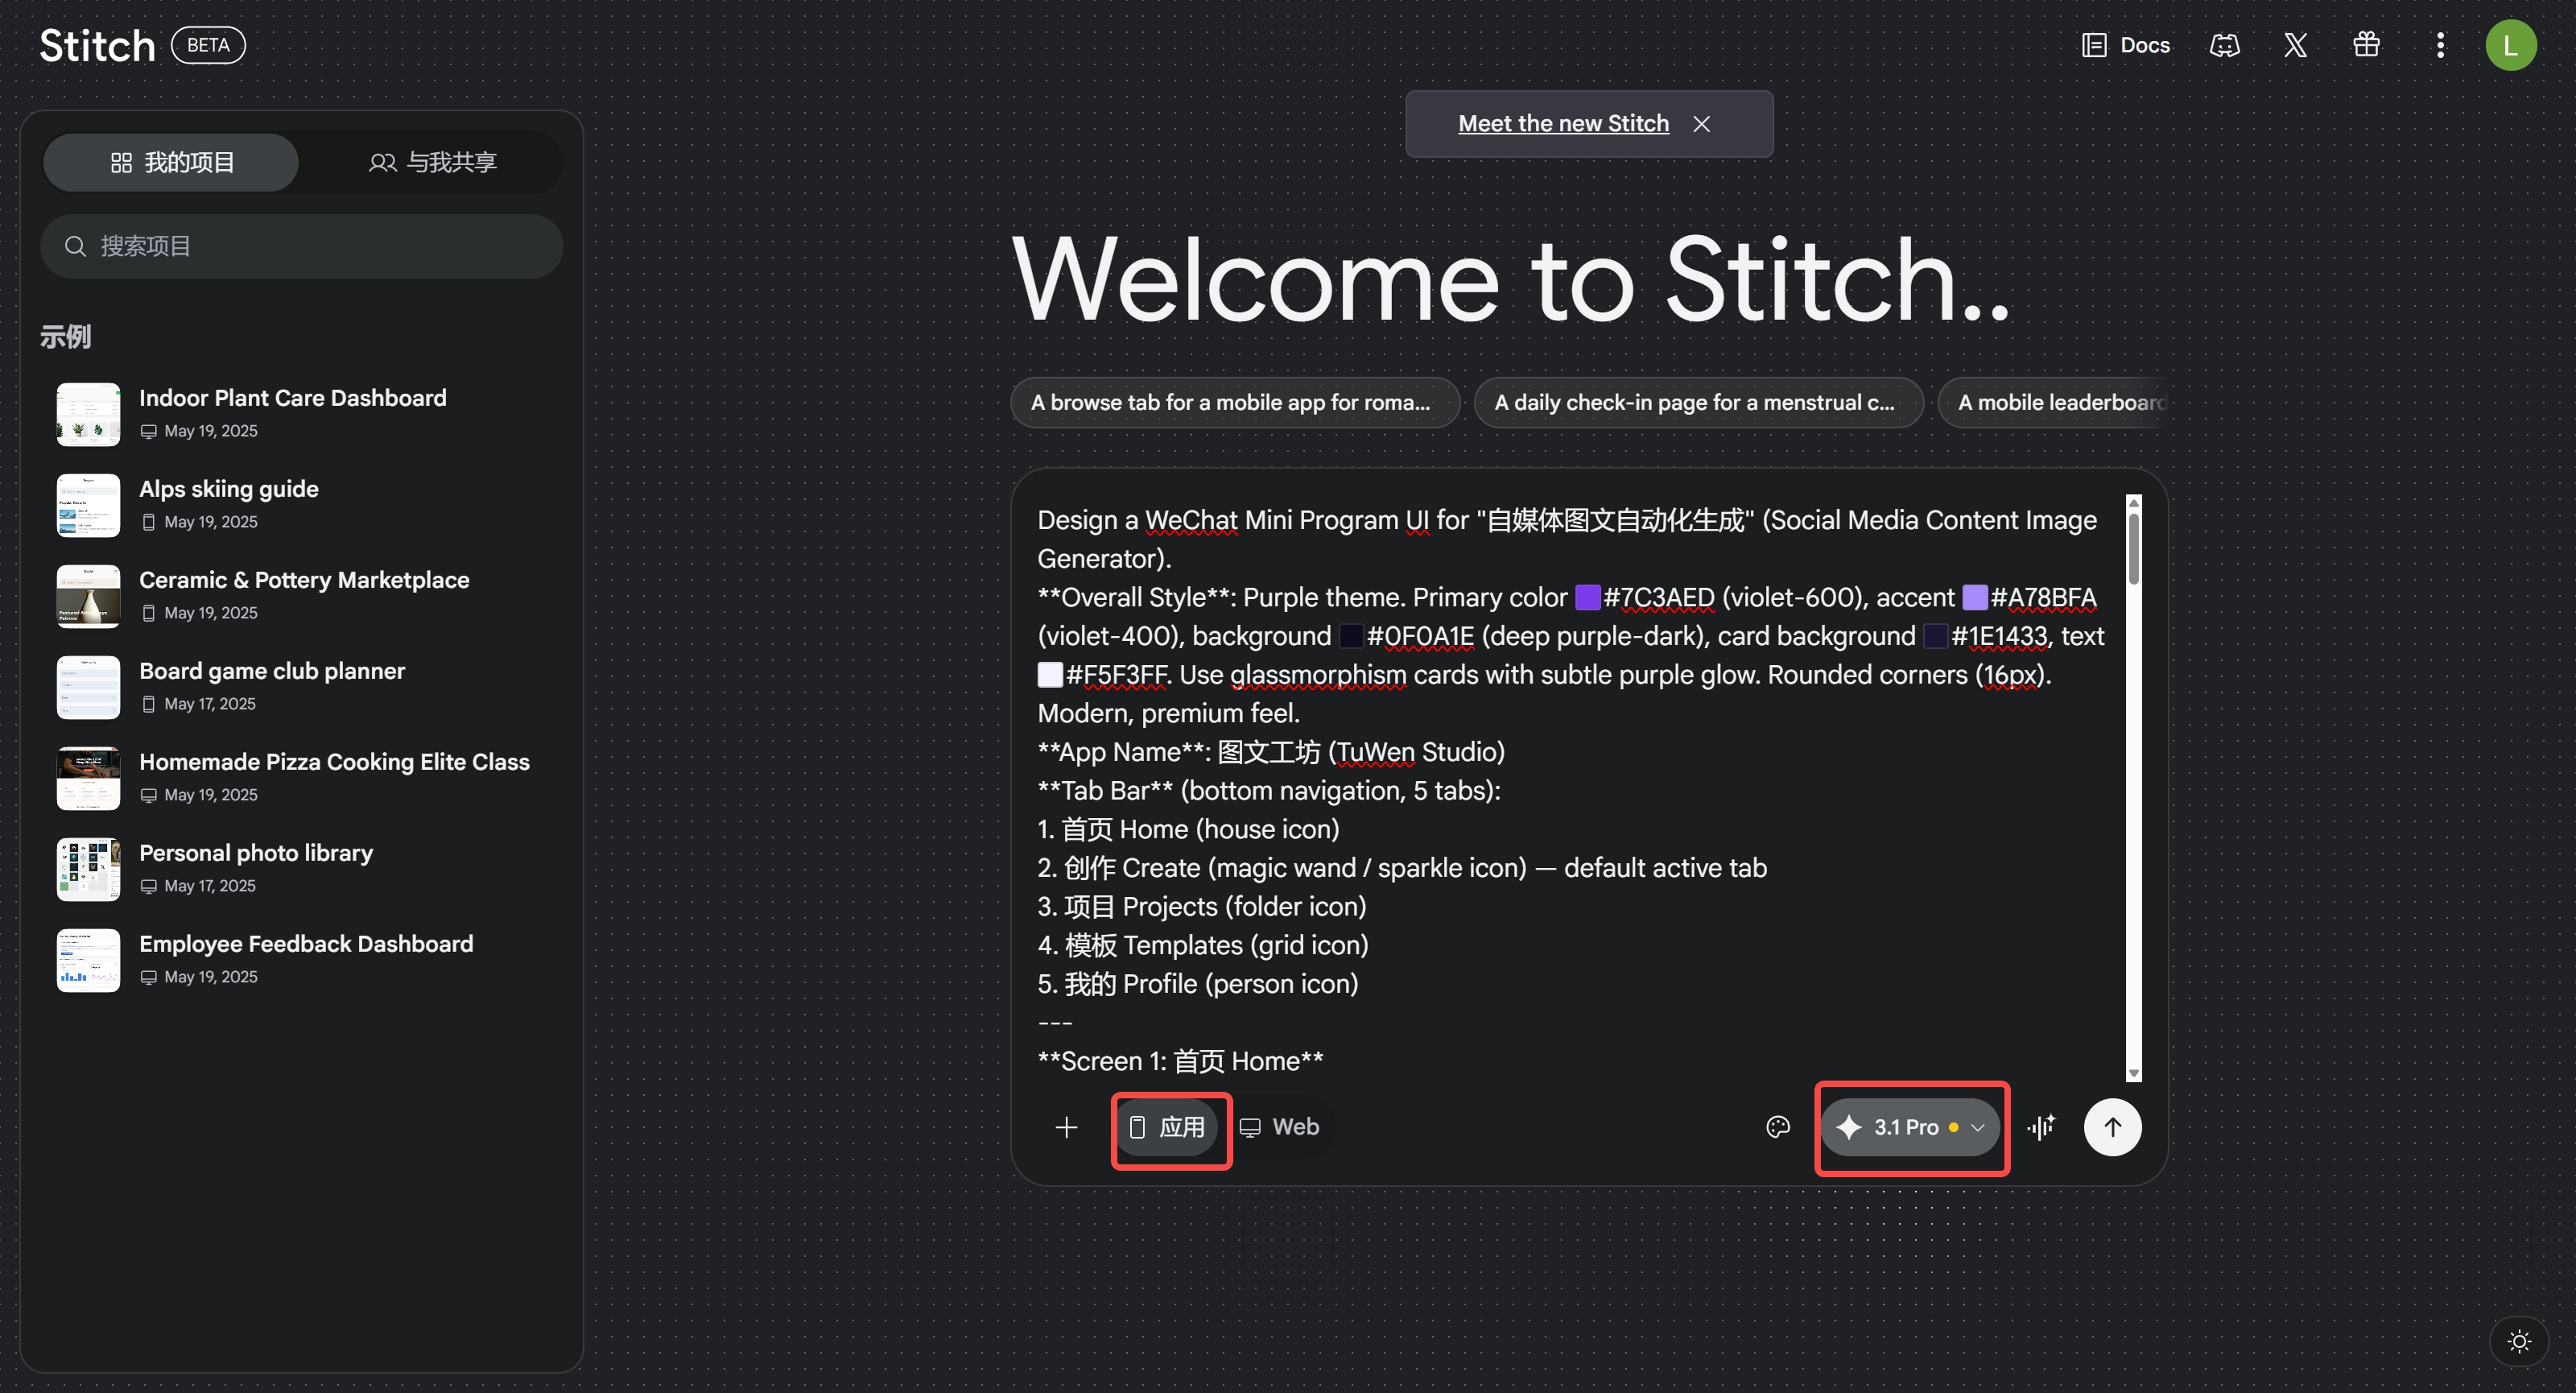Submit prompt with the up-arrow button
Image resolution: width=2576 pixels, height=1393 pixels.
coord(2112,1127)
